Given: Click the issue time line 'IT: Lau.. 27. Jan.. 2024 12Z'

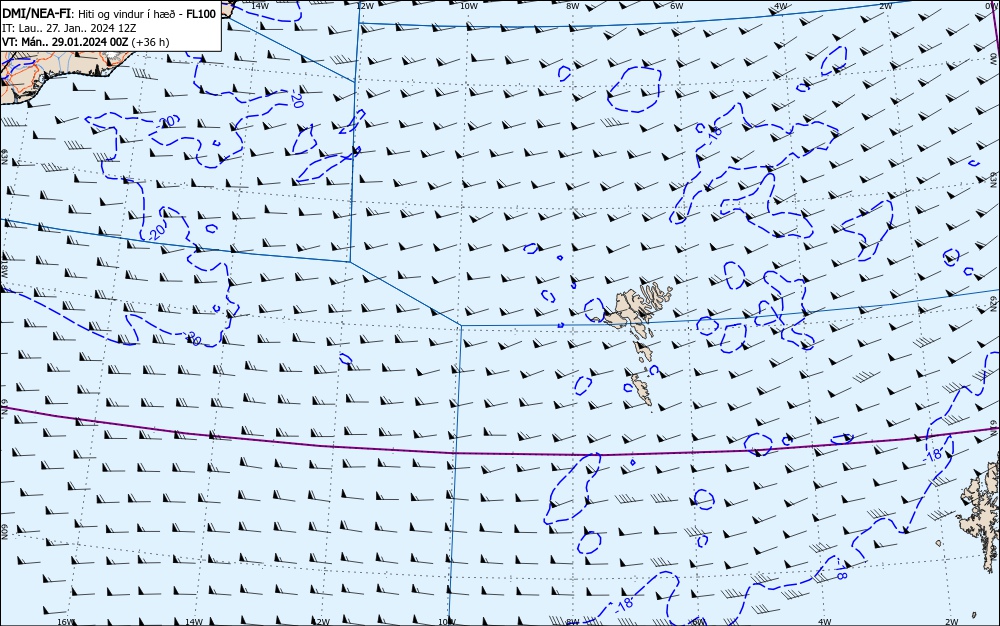Looking at the screenshot, I should [69, 28].
